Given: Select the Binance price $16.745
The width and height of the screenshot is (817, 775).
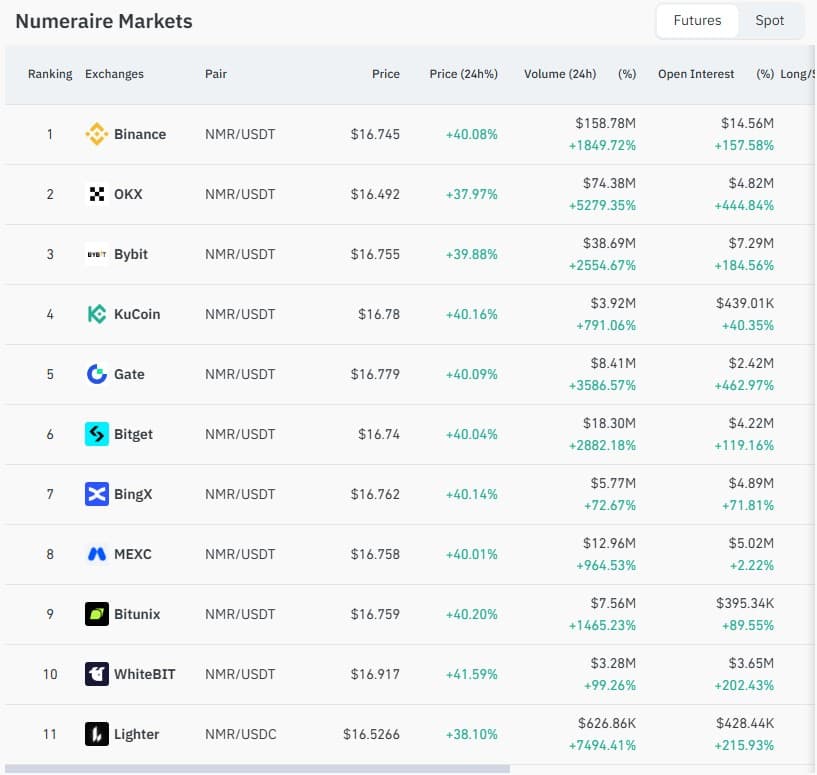Looking at the screenshot, I should (x=375, y=134).
